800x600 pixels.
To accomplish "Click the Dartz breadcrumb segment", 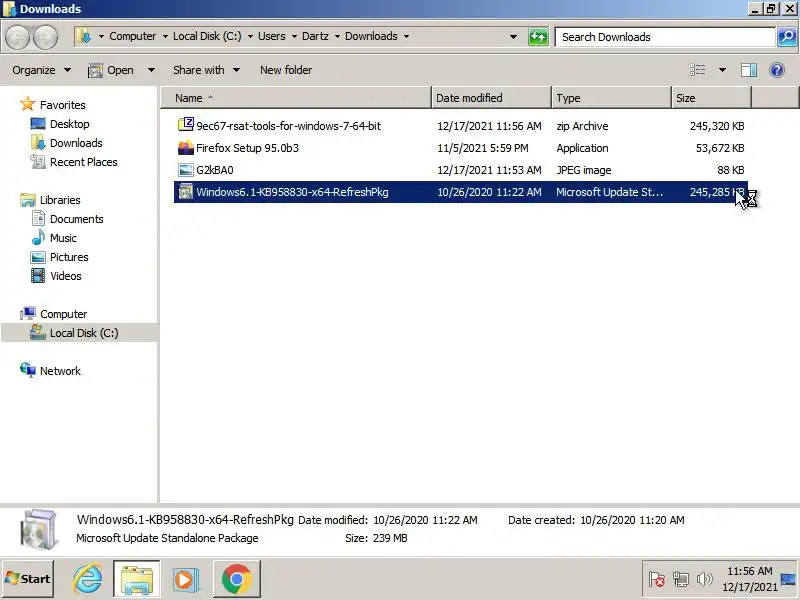I will [x=315, y=36].
